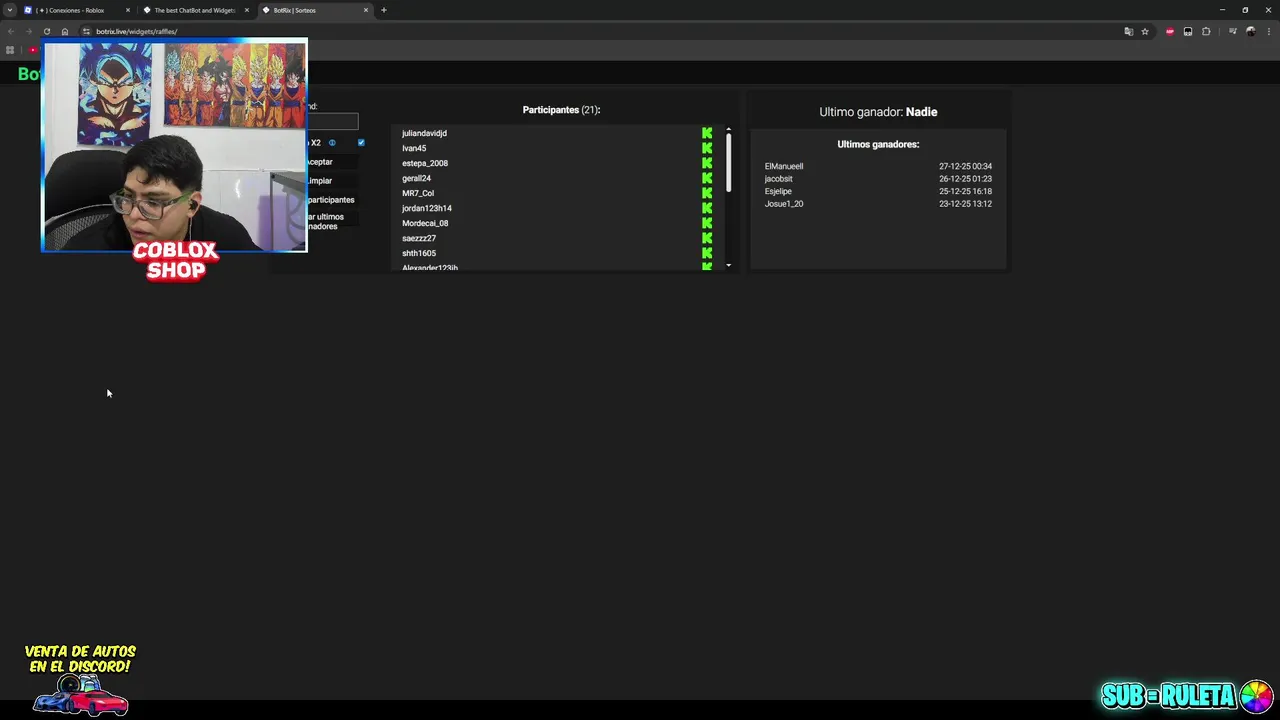Open the Extensions puzzle-piece icon
1280x720 pixels.
1206,31
